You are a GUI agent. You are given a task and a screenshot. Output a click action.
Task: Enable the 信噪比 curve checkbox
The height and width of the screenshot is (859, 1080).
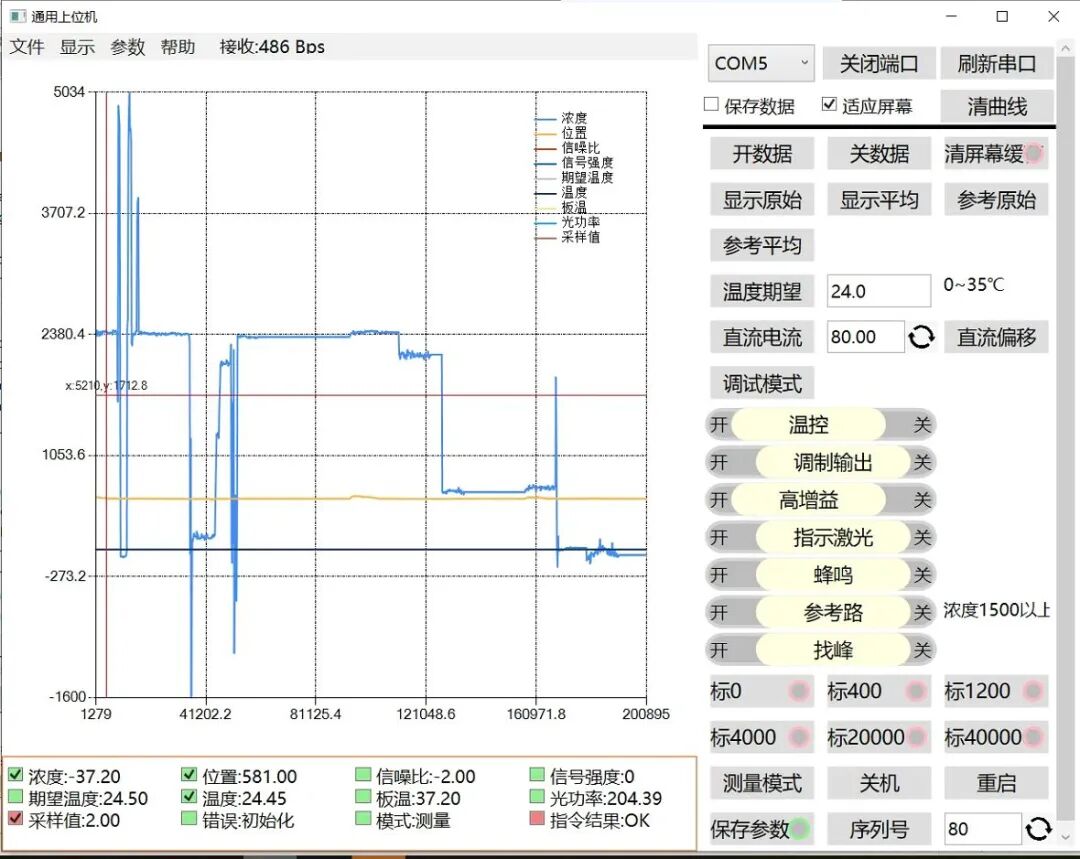click(x=363, y=776)
